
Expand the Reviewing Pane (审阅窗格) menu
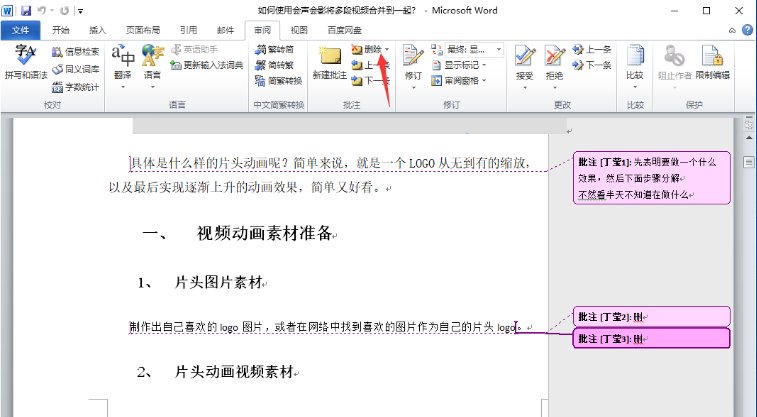point(459,81)
